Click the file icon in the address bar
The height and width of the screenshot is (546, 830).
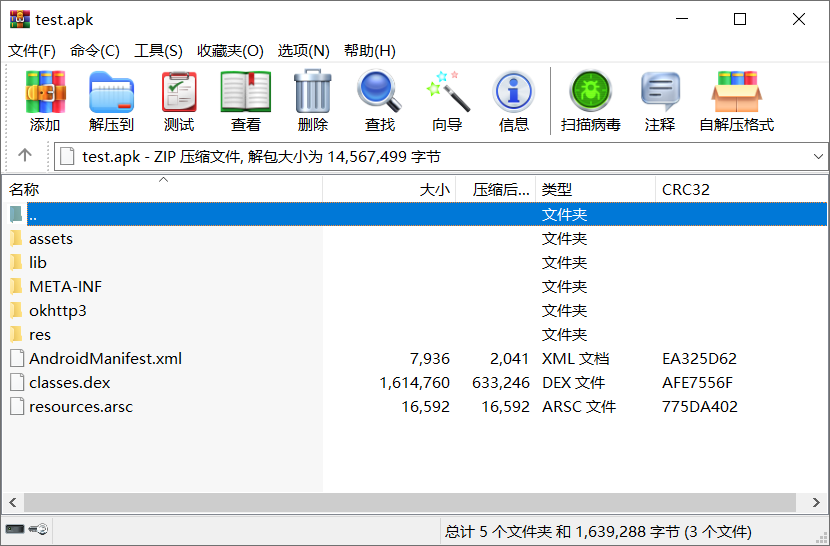tap(67, 157)
